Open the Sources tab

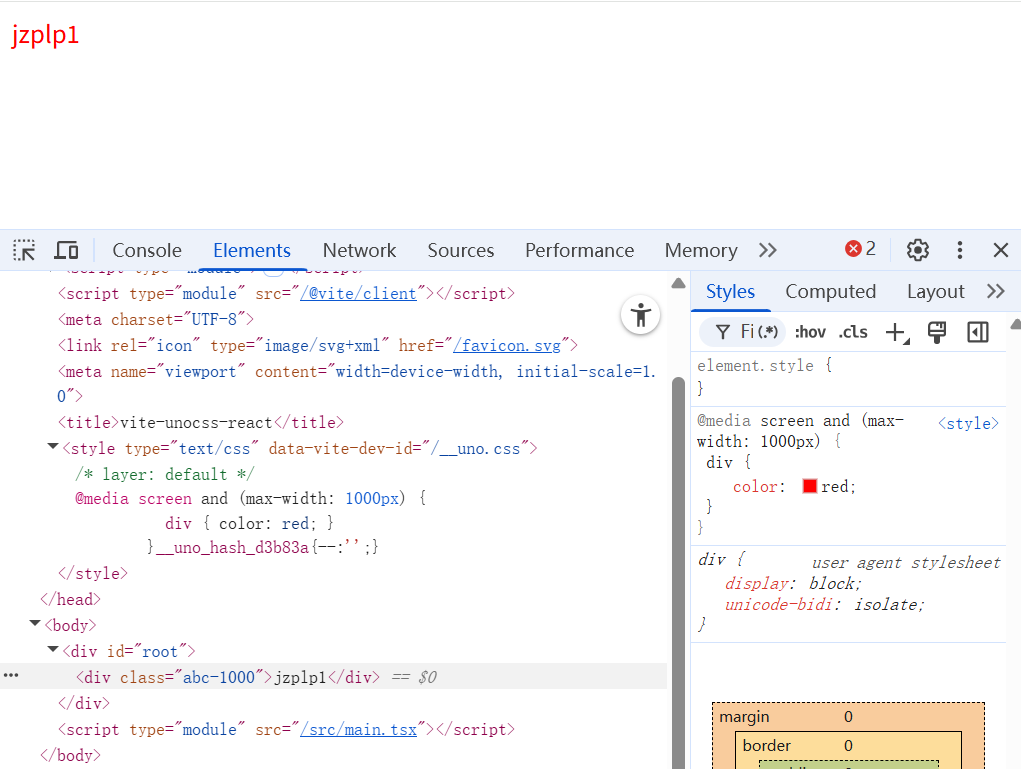click(460, 250)
